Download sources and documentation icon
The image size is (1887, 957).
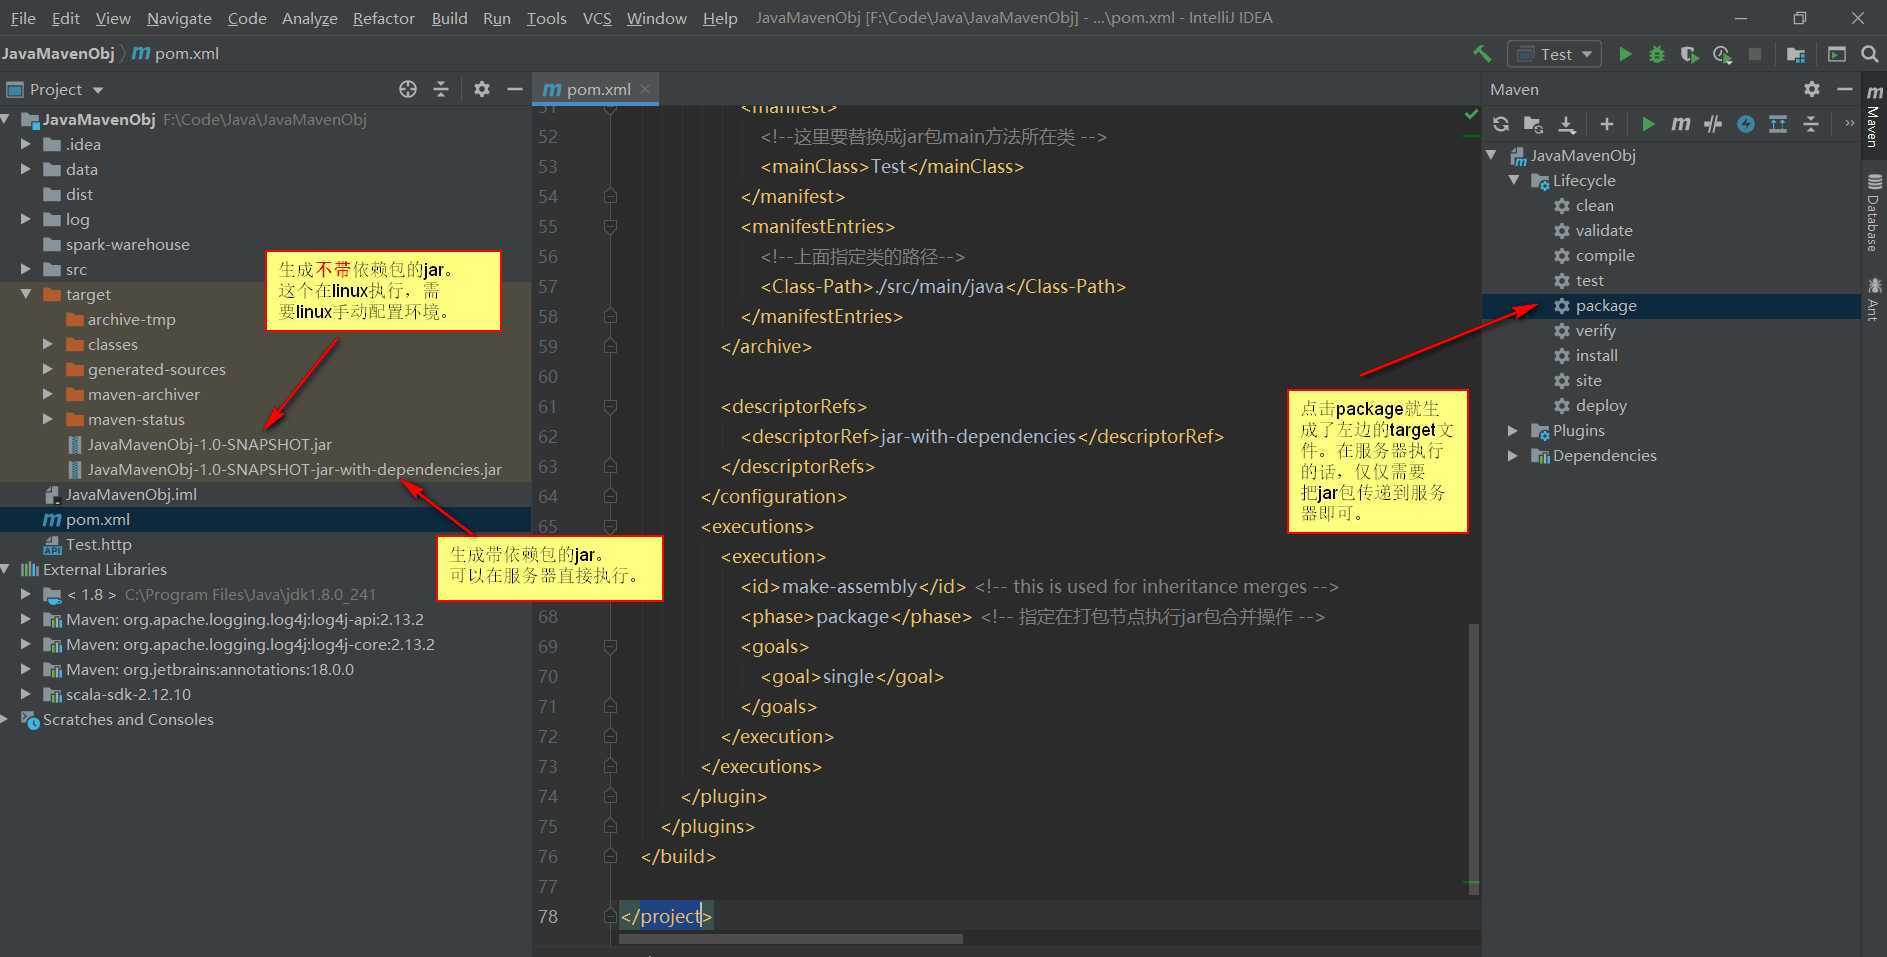(1567, 124)
